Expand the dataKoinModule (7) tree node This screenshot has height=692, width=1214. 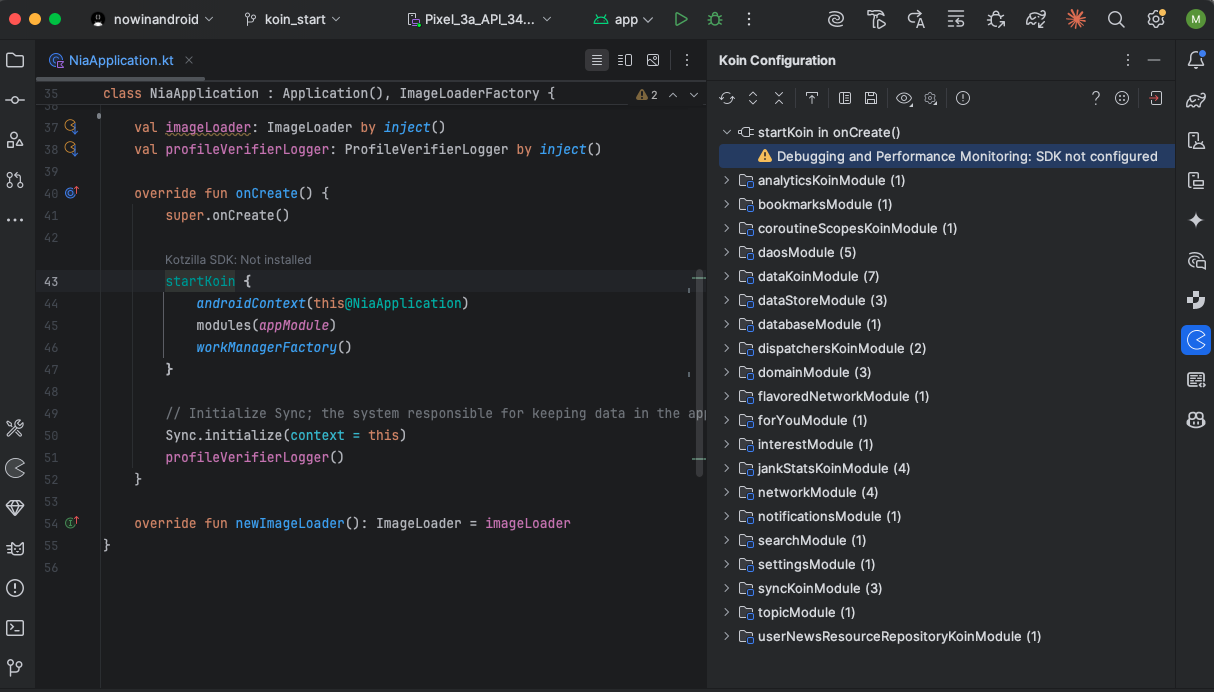(x=727, y=276)
